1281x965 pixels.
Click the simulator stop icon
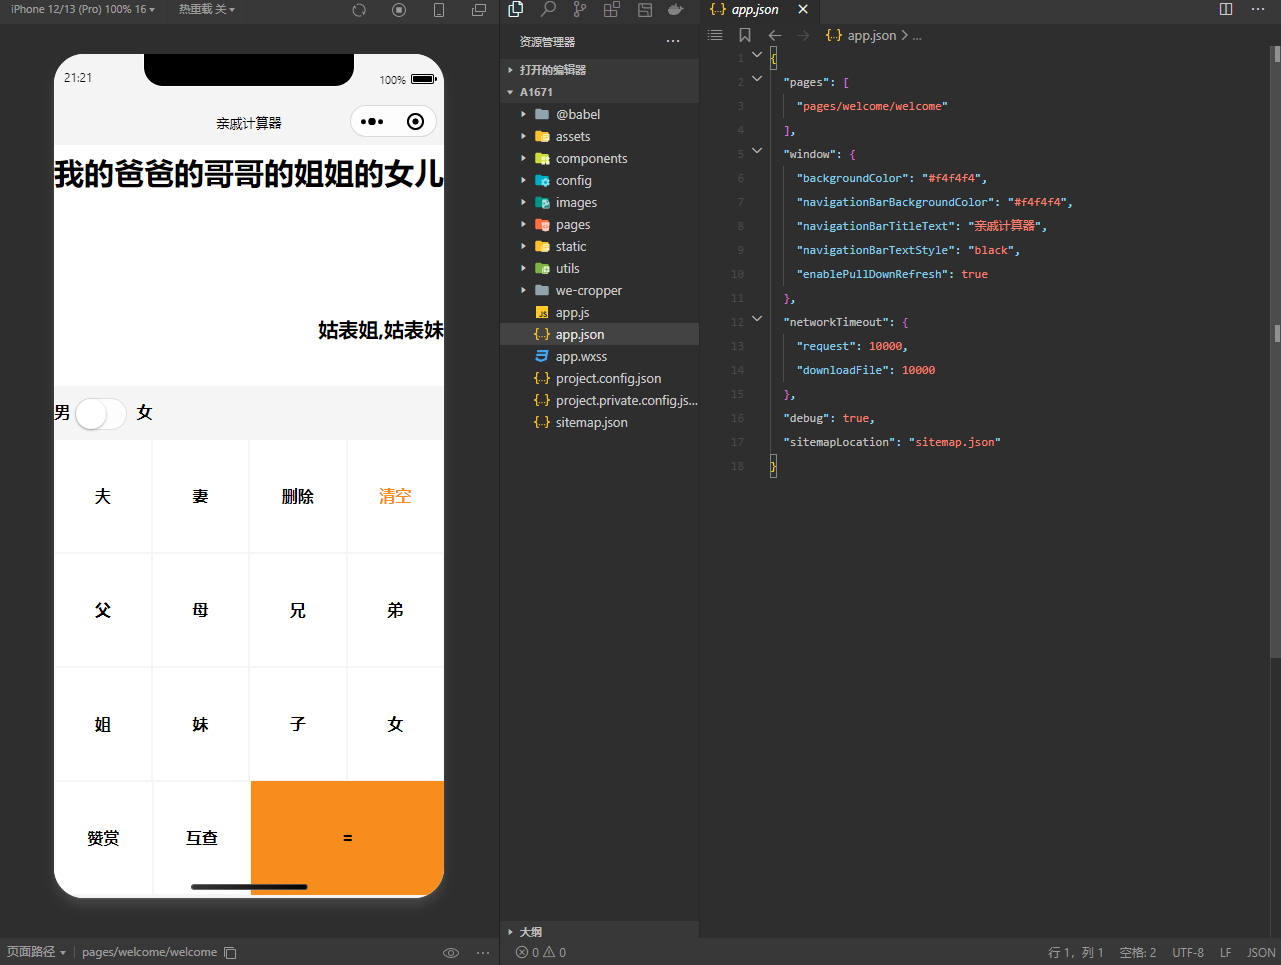(399, 10)
